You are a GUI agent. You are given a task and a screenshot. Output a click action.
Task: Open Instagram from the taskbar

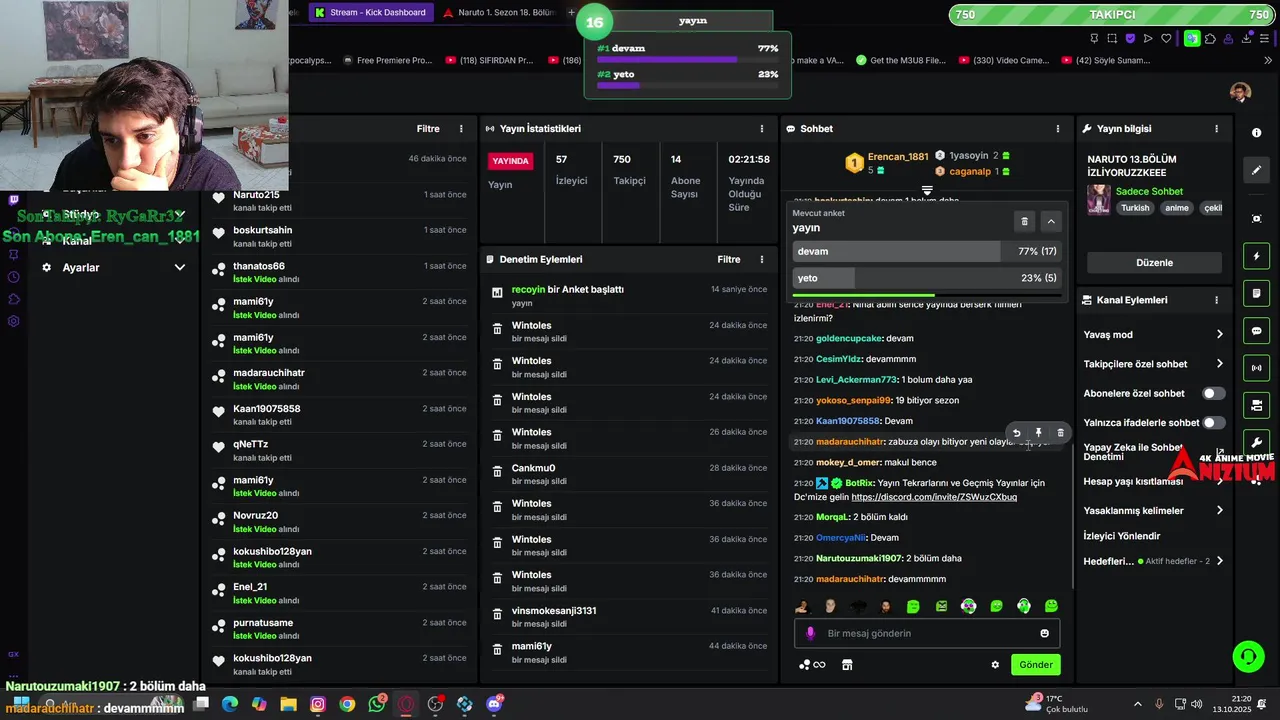click(318, 704)
